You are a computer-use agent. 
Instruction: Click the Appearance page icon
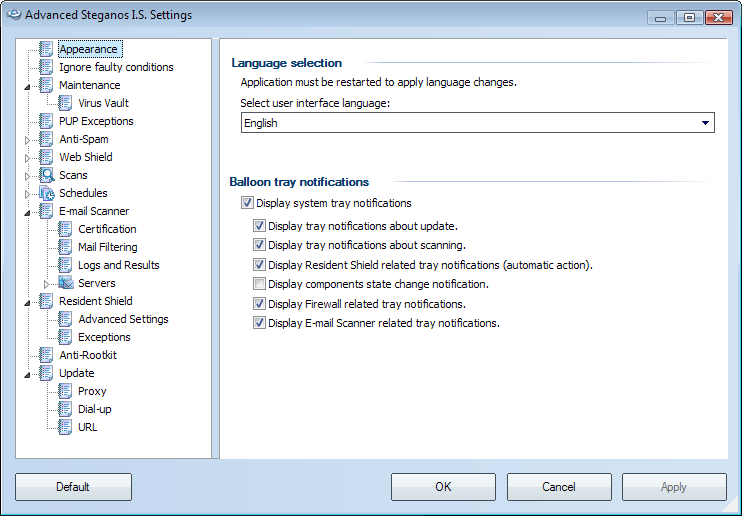click(46, 49)
